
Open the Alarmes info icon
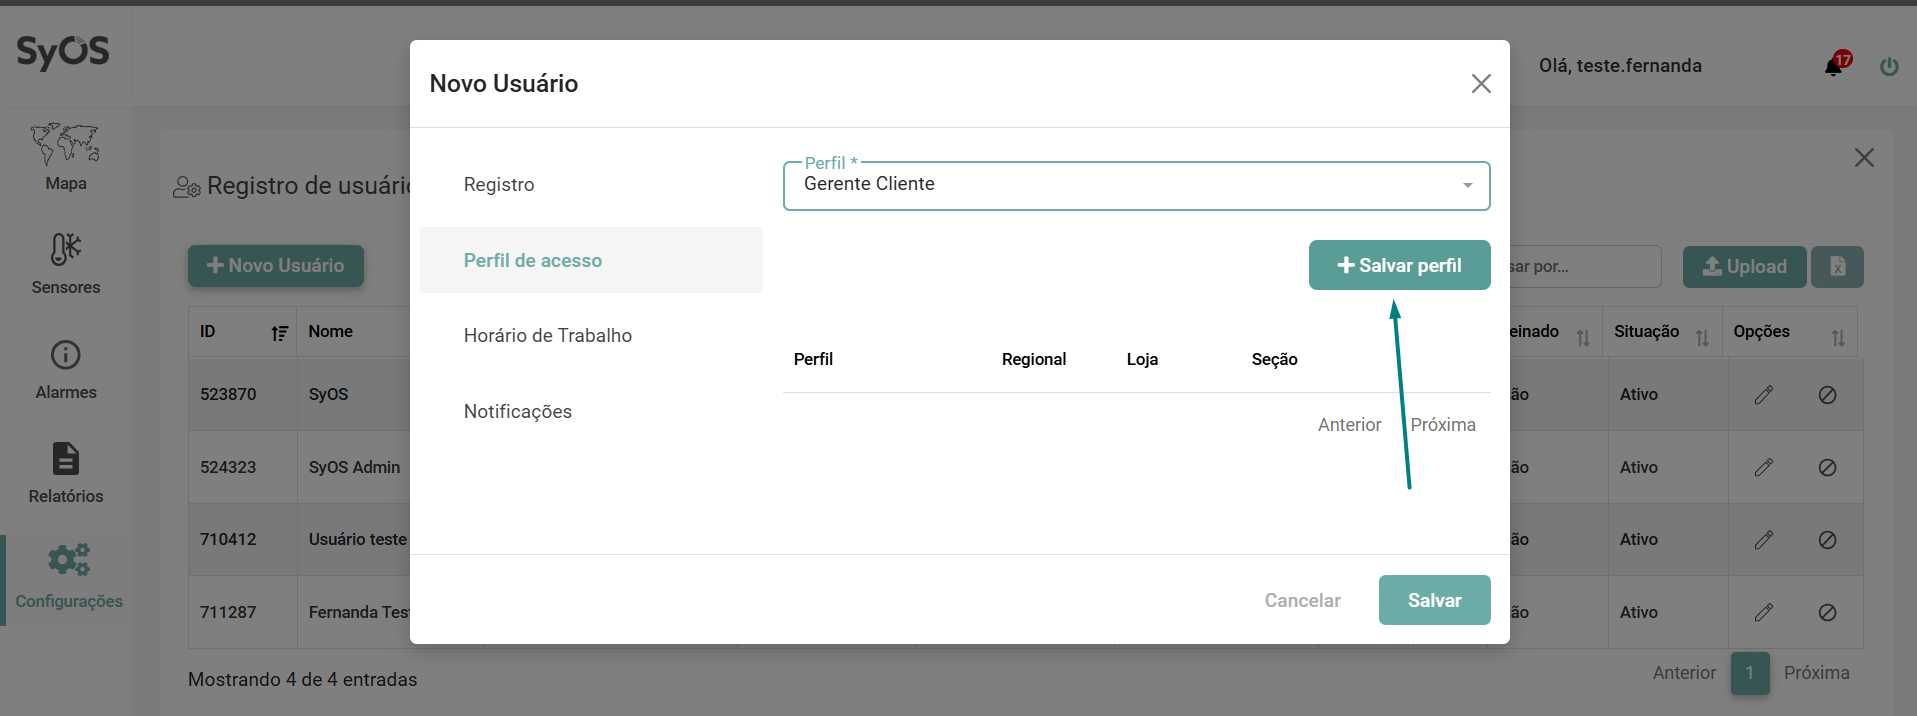65,355
